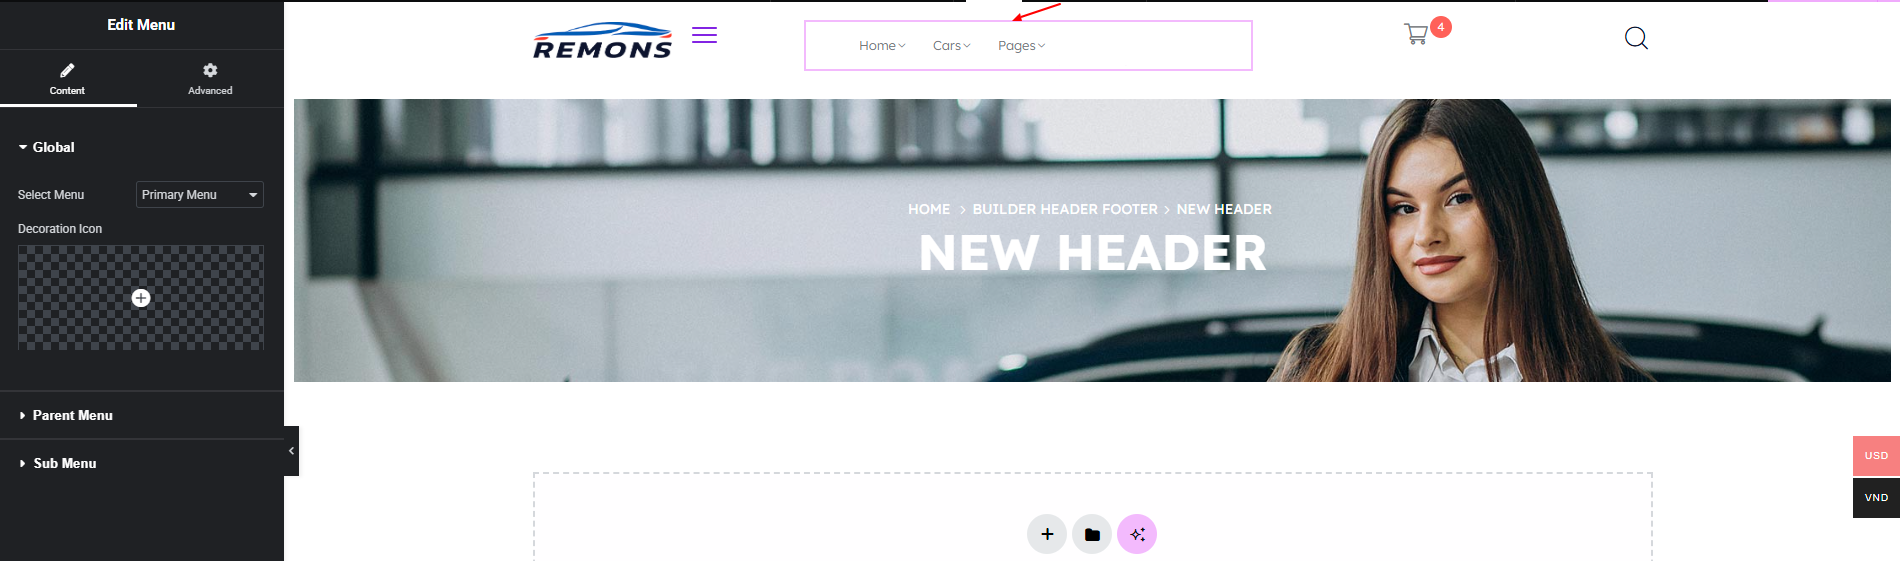This screenshot has width=1900, height=561.
Task: Click the NEW HEADER breadcrumb text
Action: click(1224, 209)
